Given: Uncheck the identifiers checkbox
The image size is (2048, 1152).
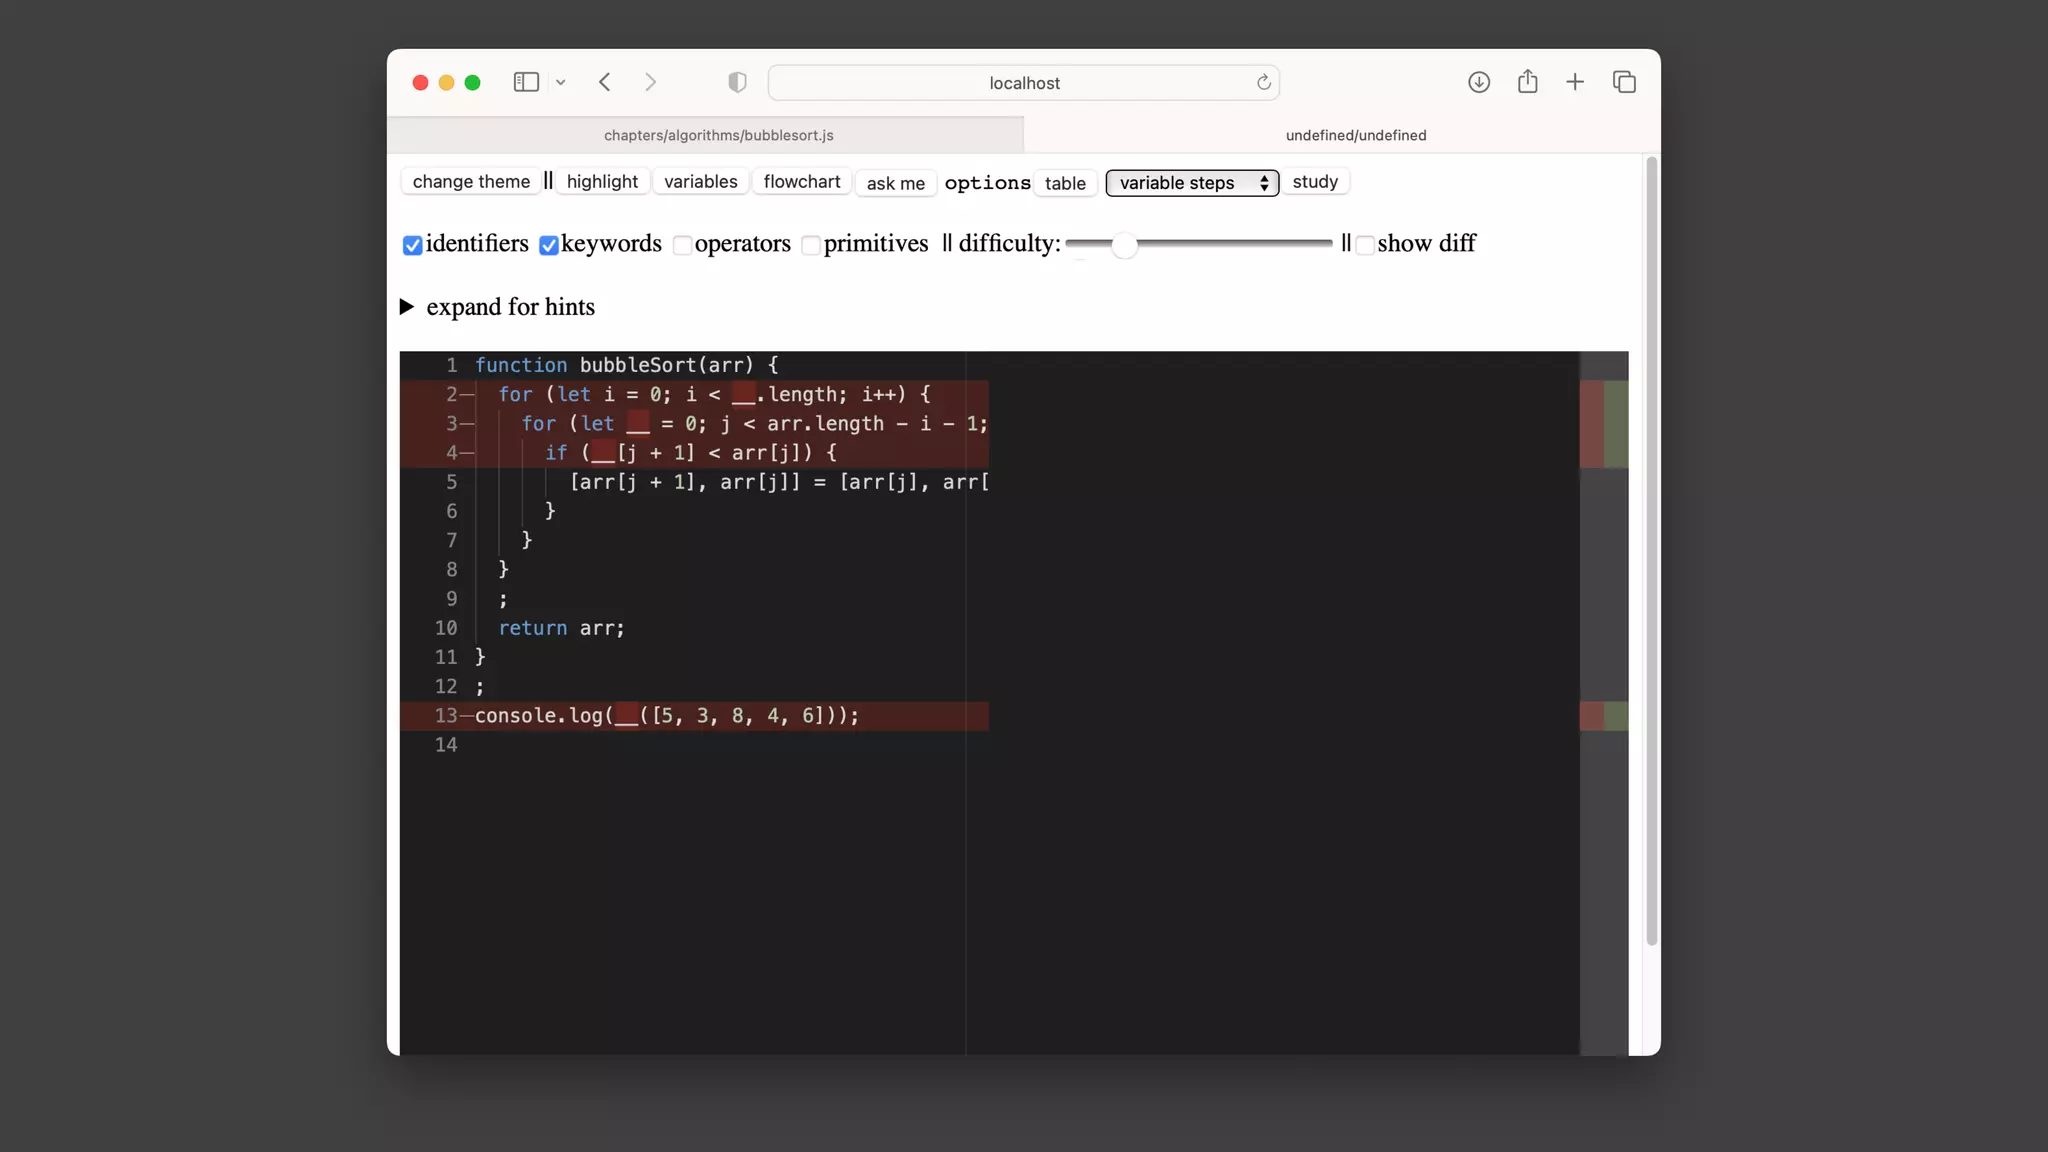Looking at the screenshot, I should coord(412,245).
